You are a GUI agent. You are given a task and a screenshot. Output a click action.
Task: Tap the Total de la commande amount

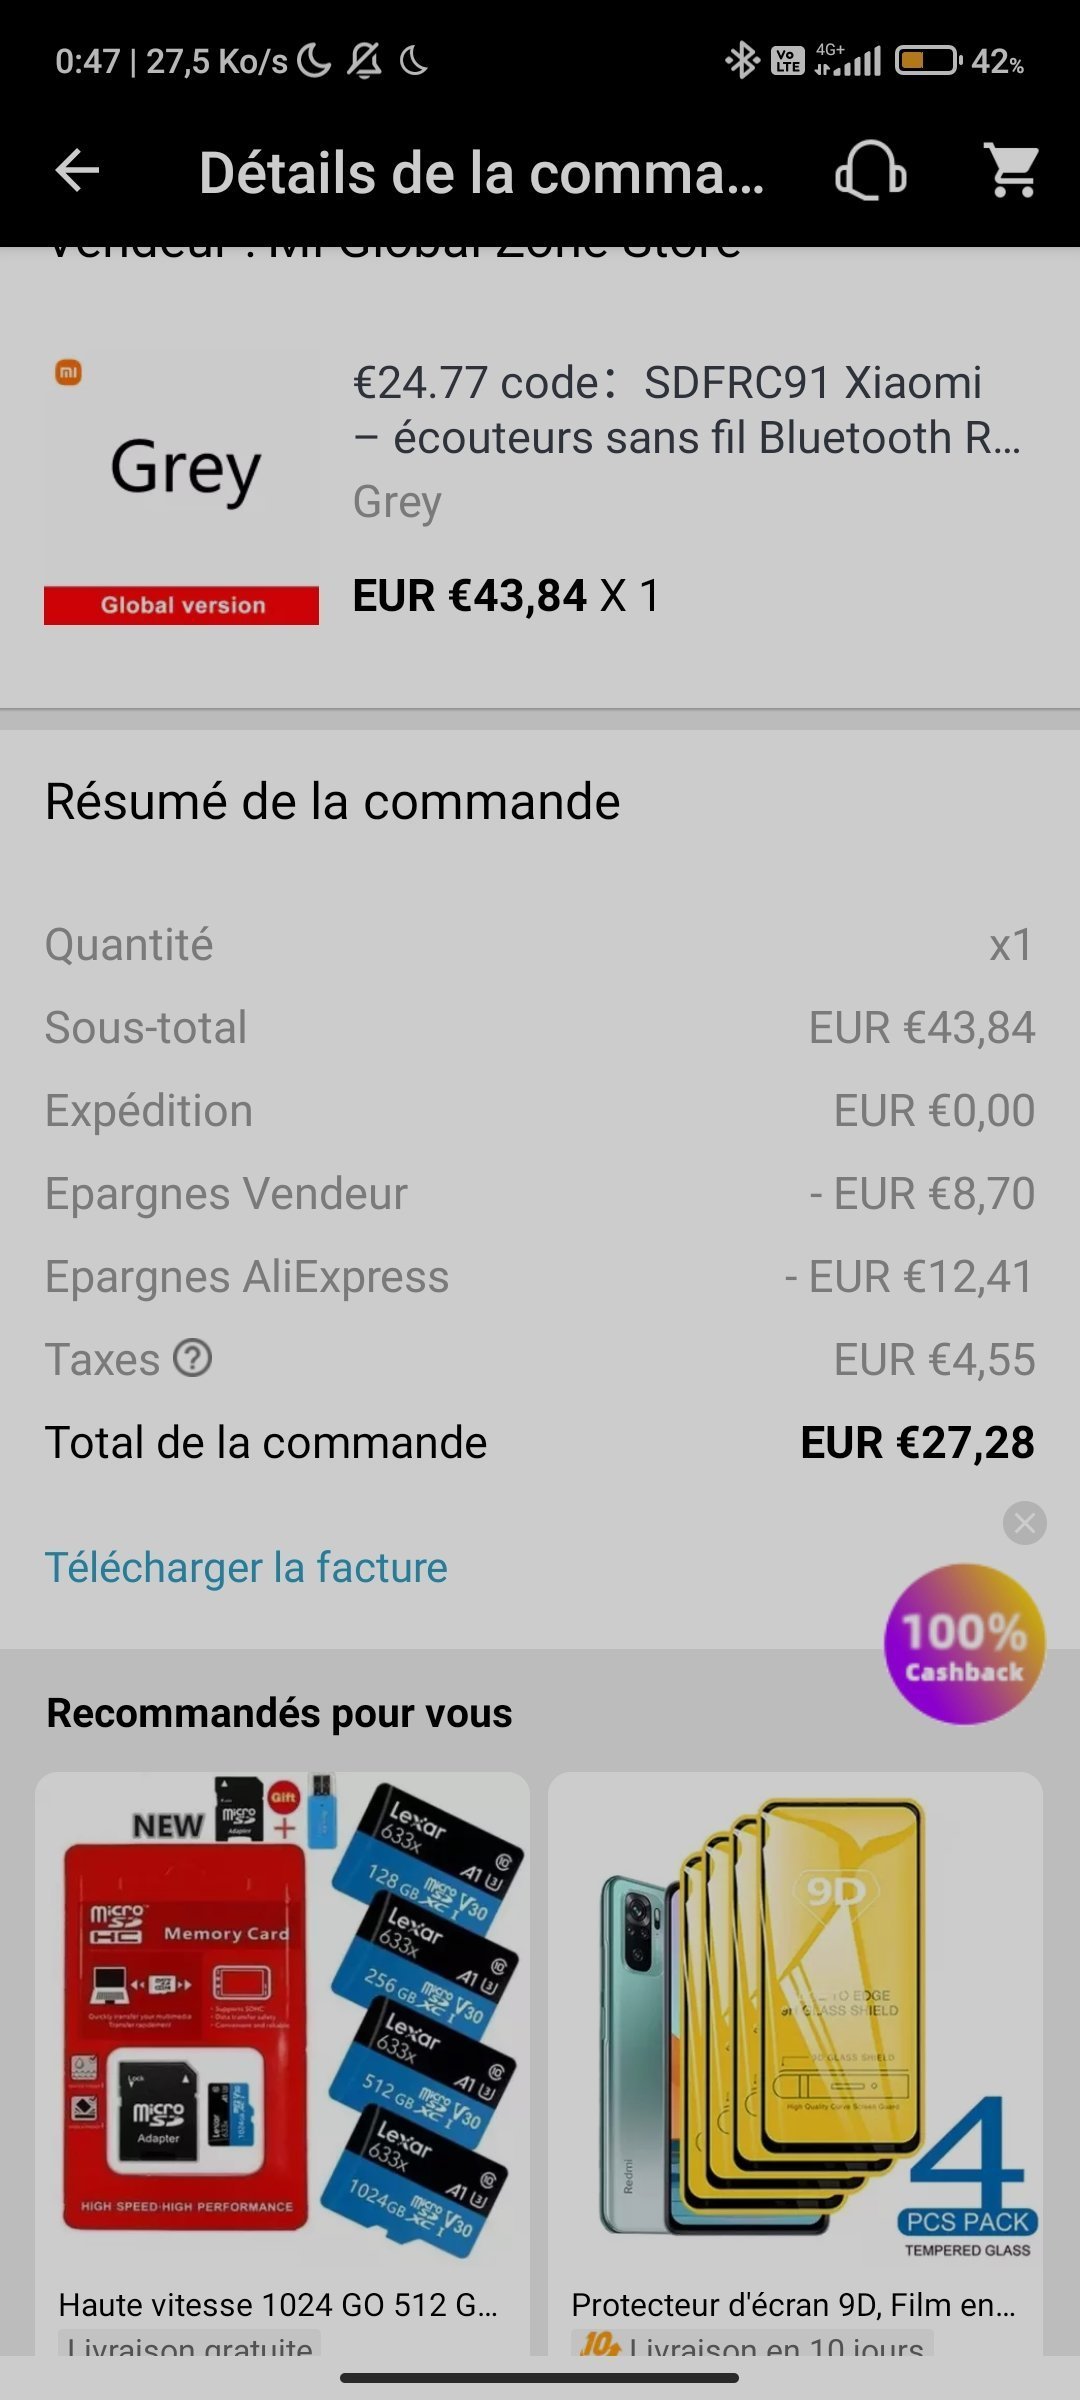pyautogui.click(x=917, y=1443)
